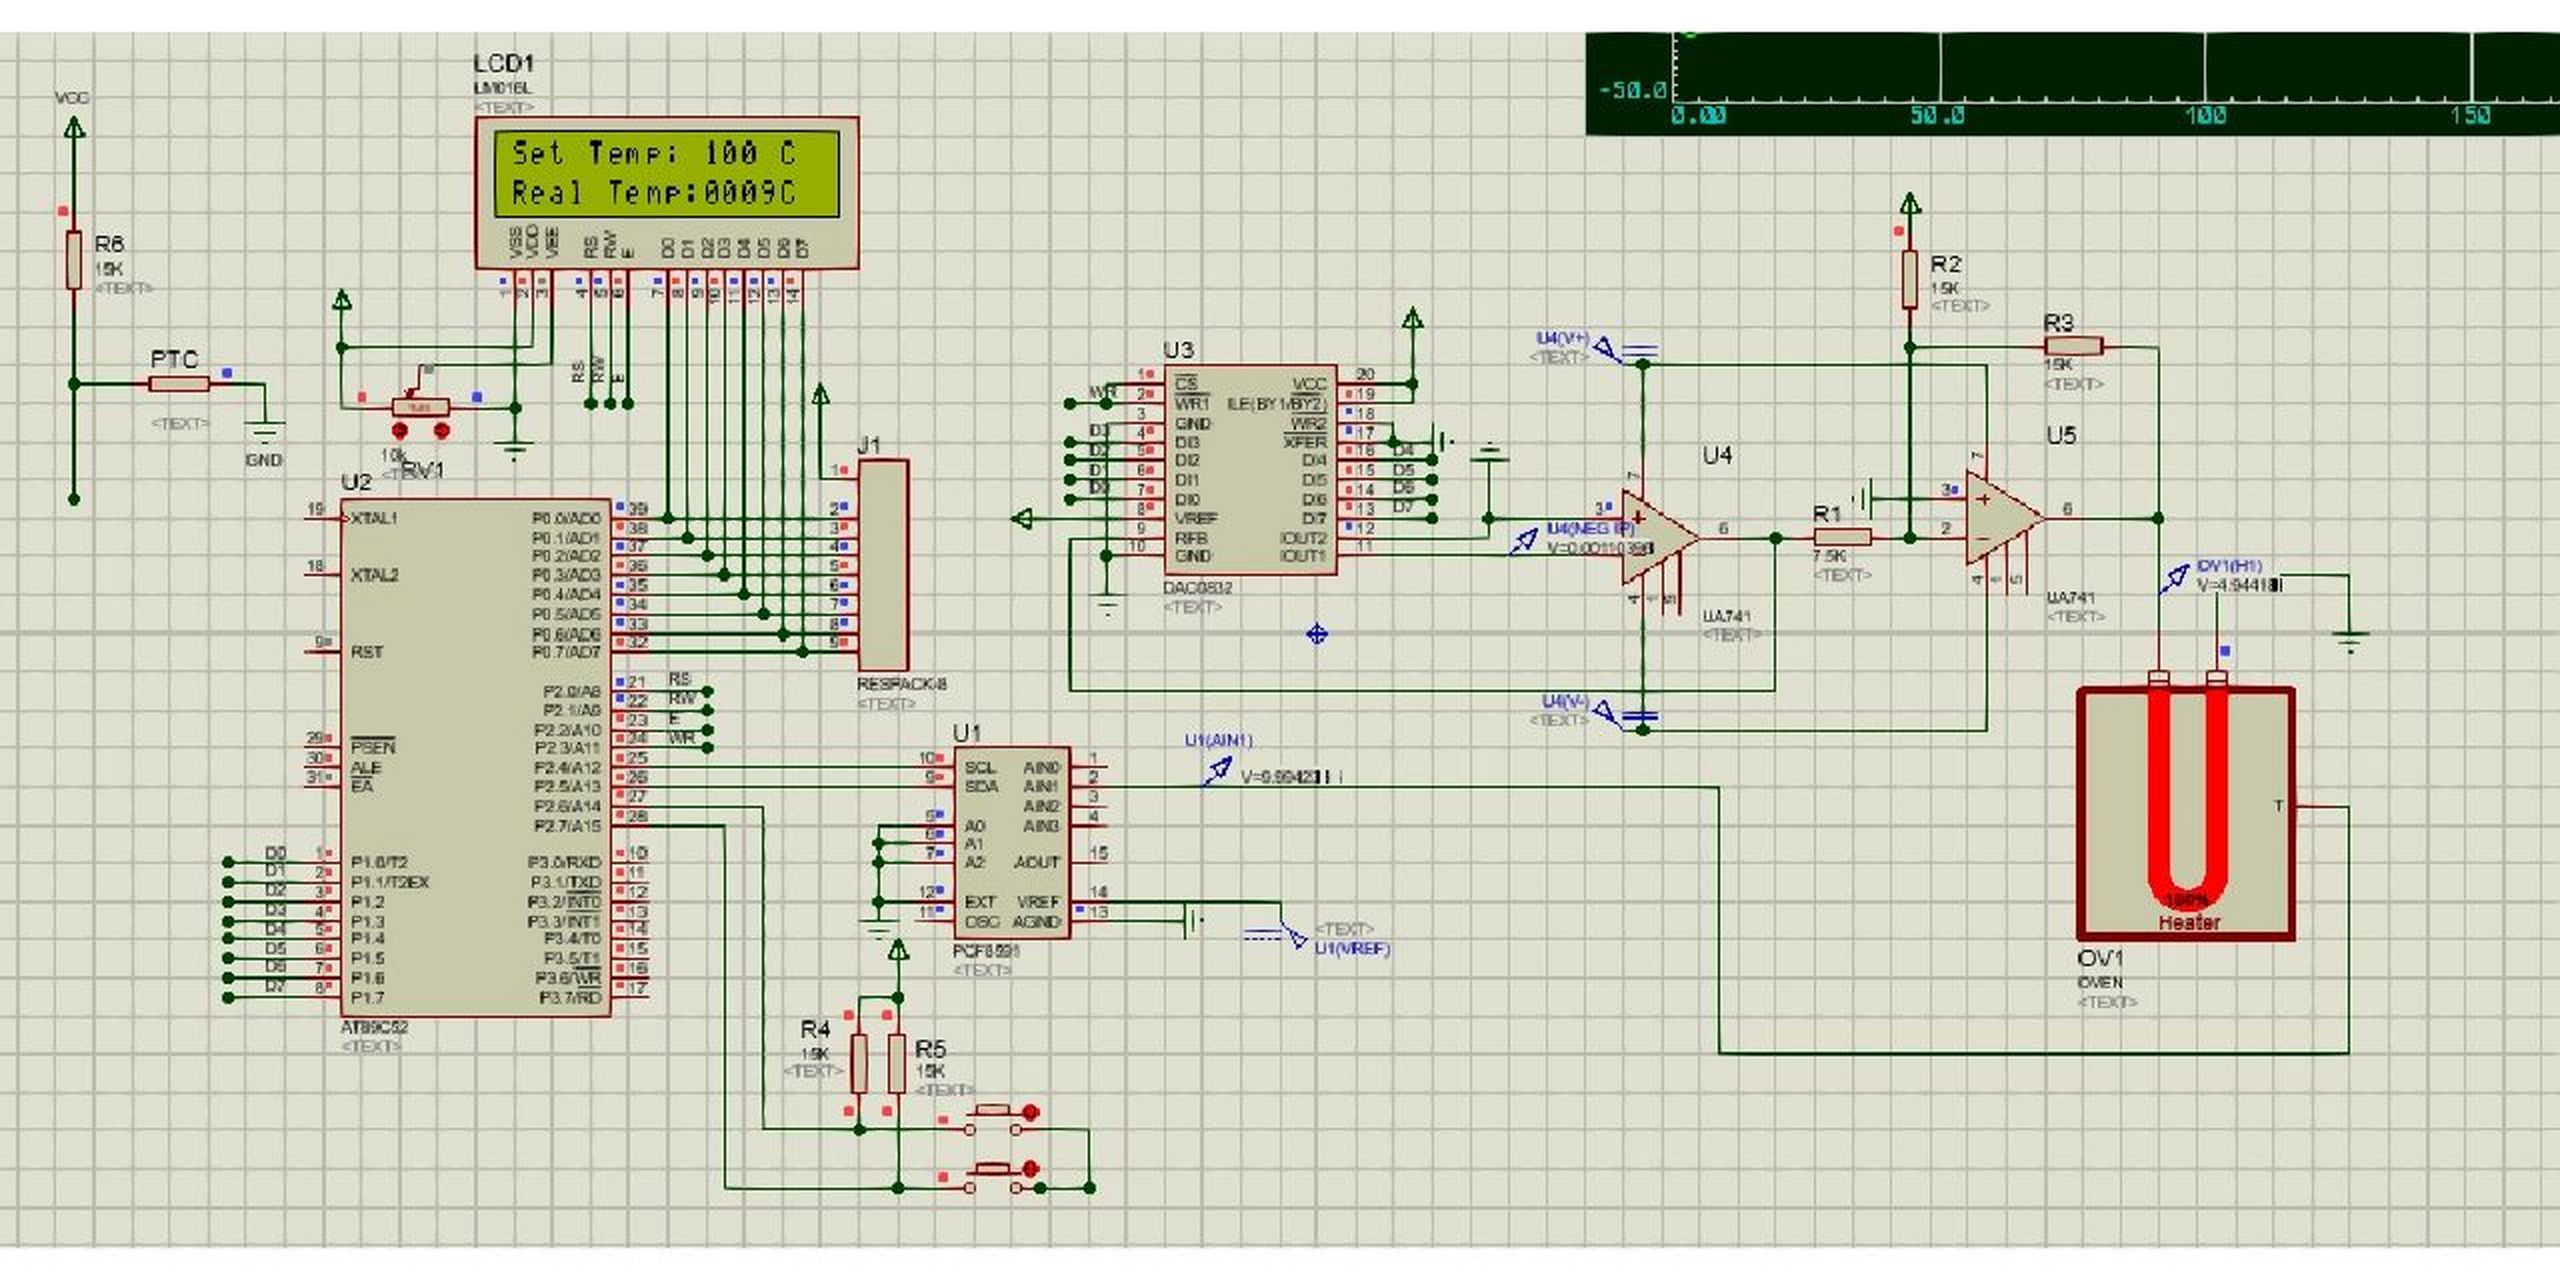Click RV1 left red adjustment button
The image size is (2560, 1280).
[x=399, y=431]
